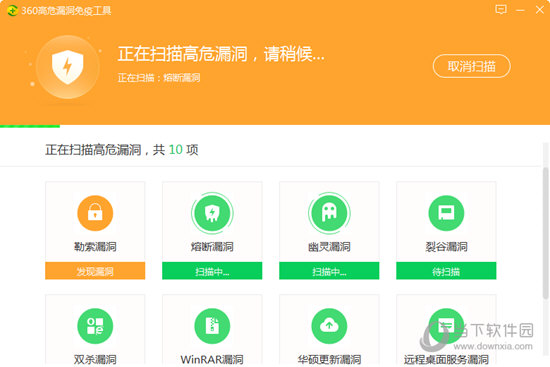Click the 扫描中 status under 熔断漏洞
This screenshot has width=550, height=367.
212,271
